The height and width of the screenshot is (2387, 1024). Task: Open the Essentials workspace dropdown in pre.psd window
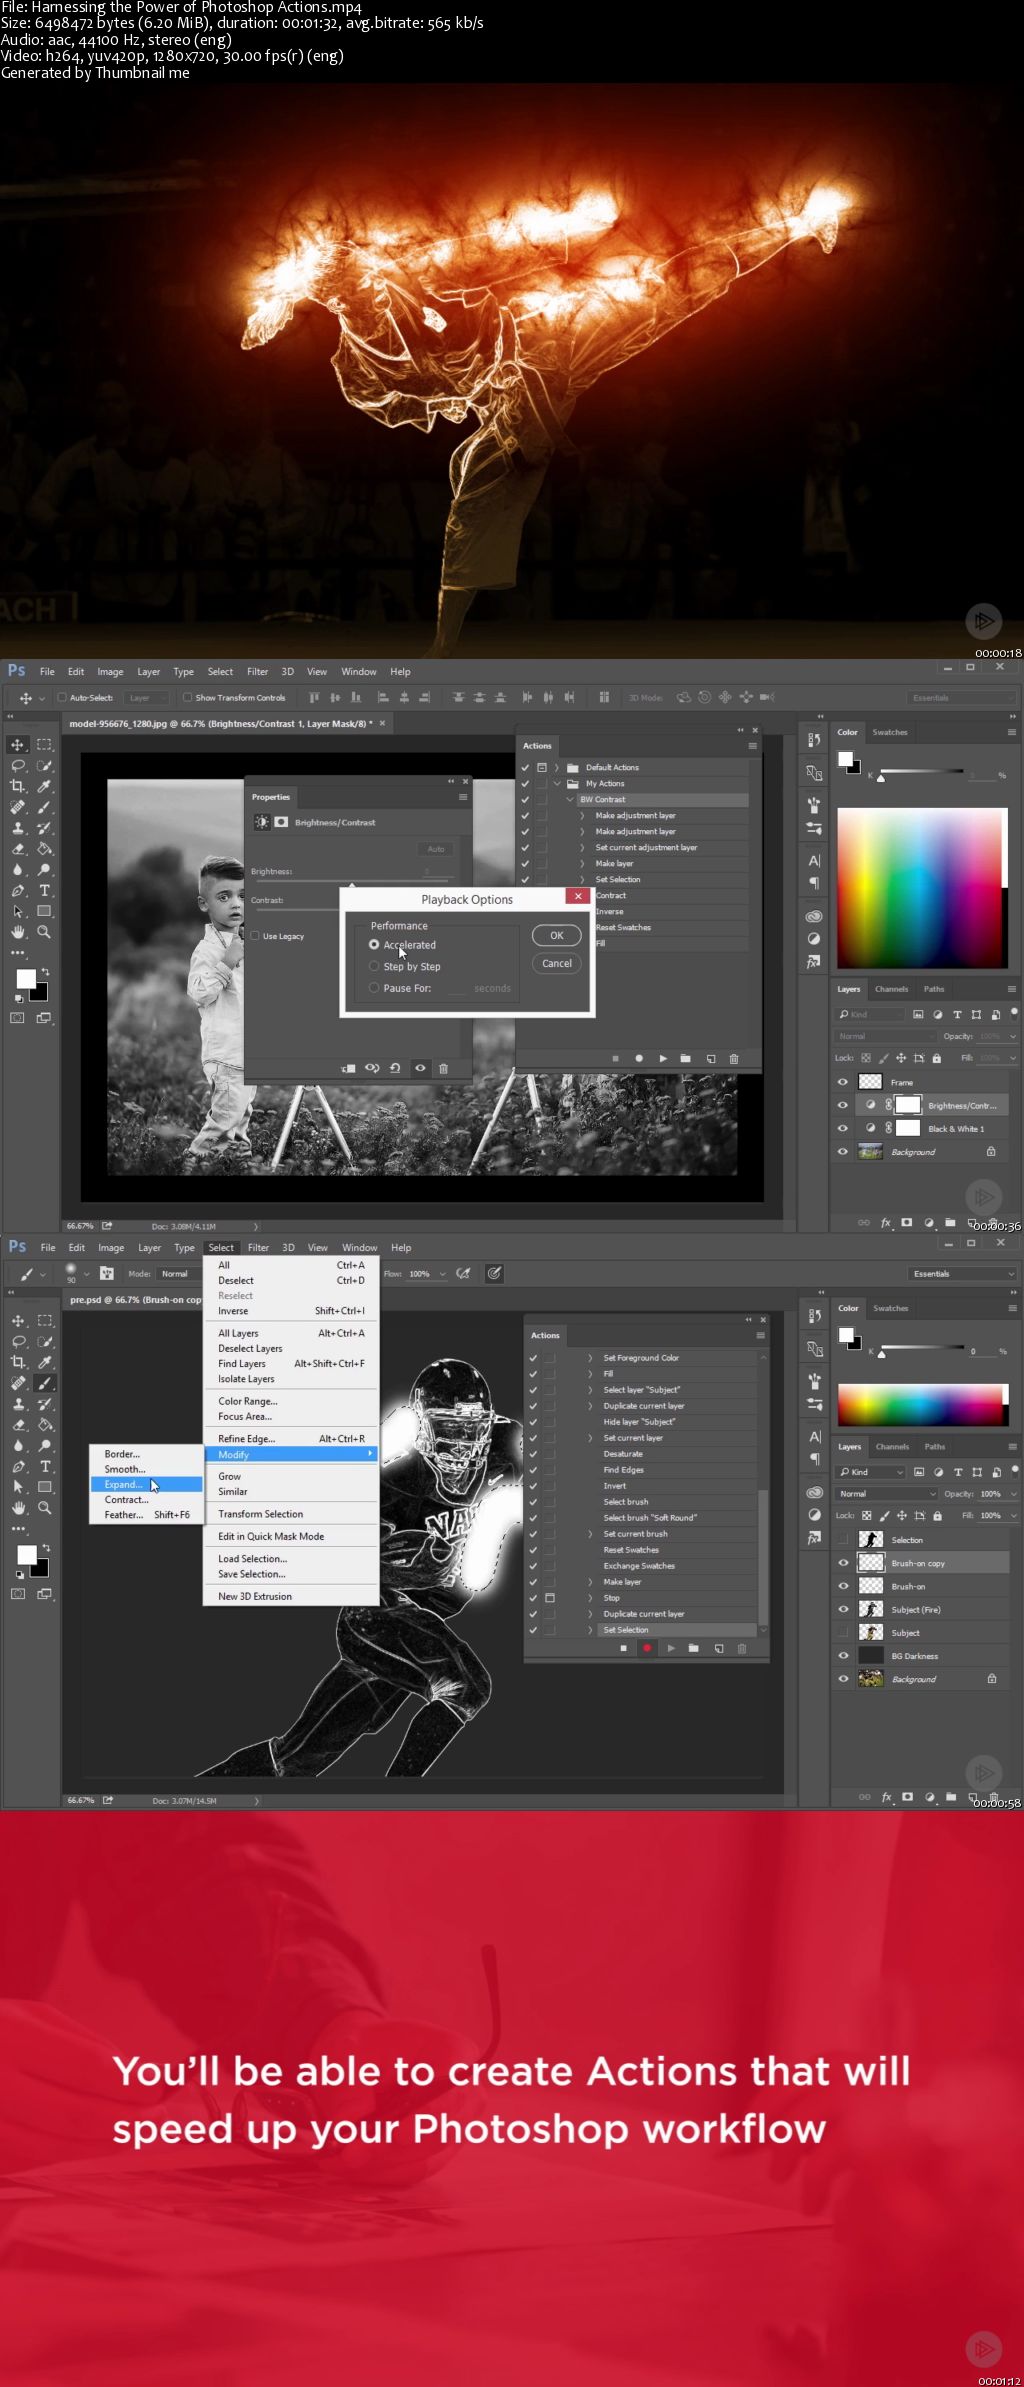[x=964, y=1273]
